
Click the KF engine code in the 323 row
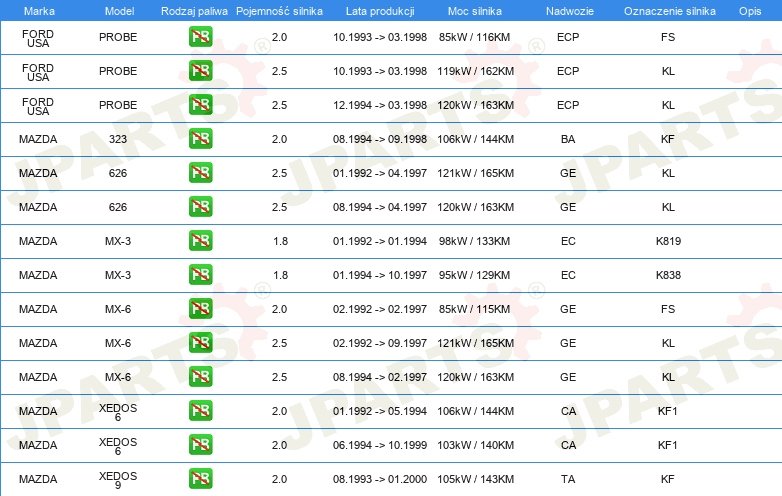(668, 139)
